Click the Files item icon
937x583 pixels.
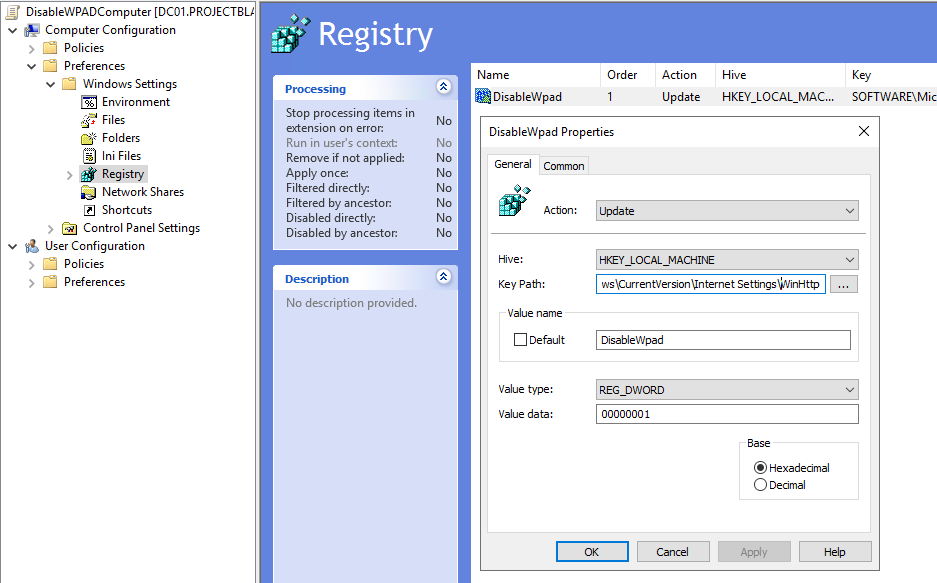[x=88, y=119]
